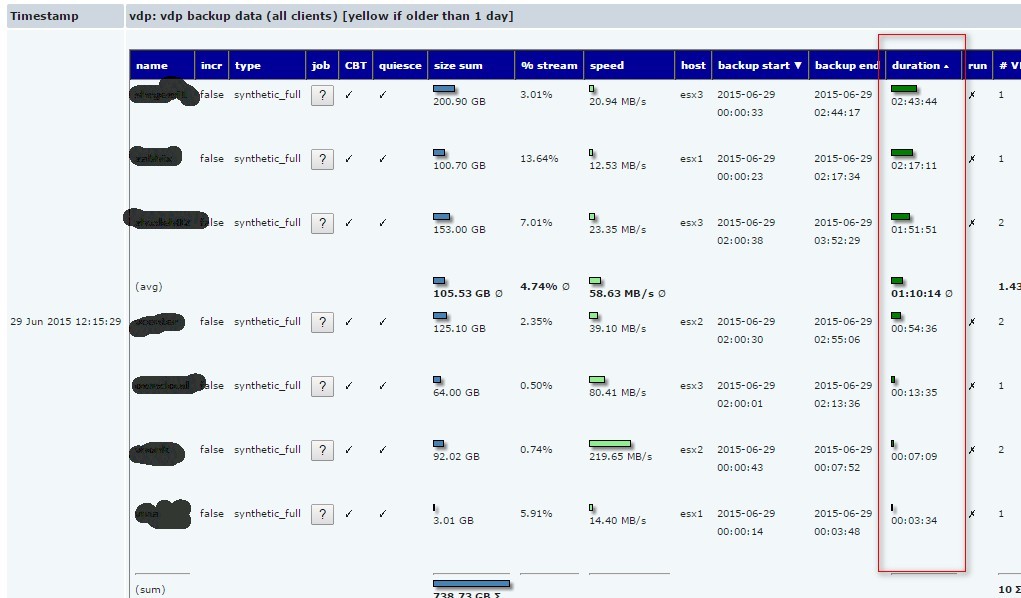Click quiesce checkmark in 200.90 GB row
Screen dimensions: 1021x598
(382, 95)
